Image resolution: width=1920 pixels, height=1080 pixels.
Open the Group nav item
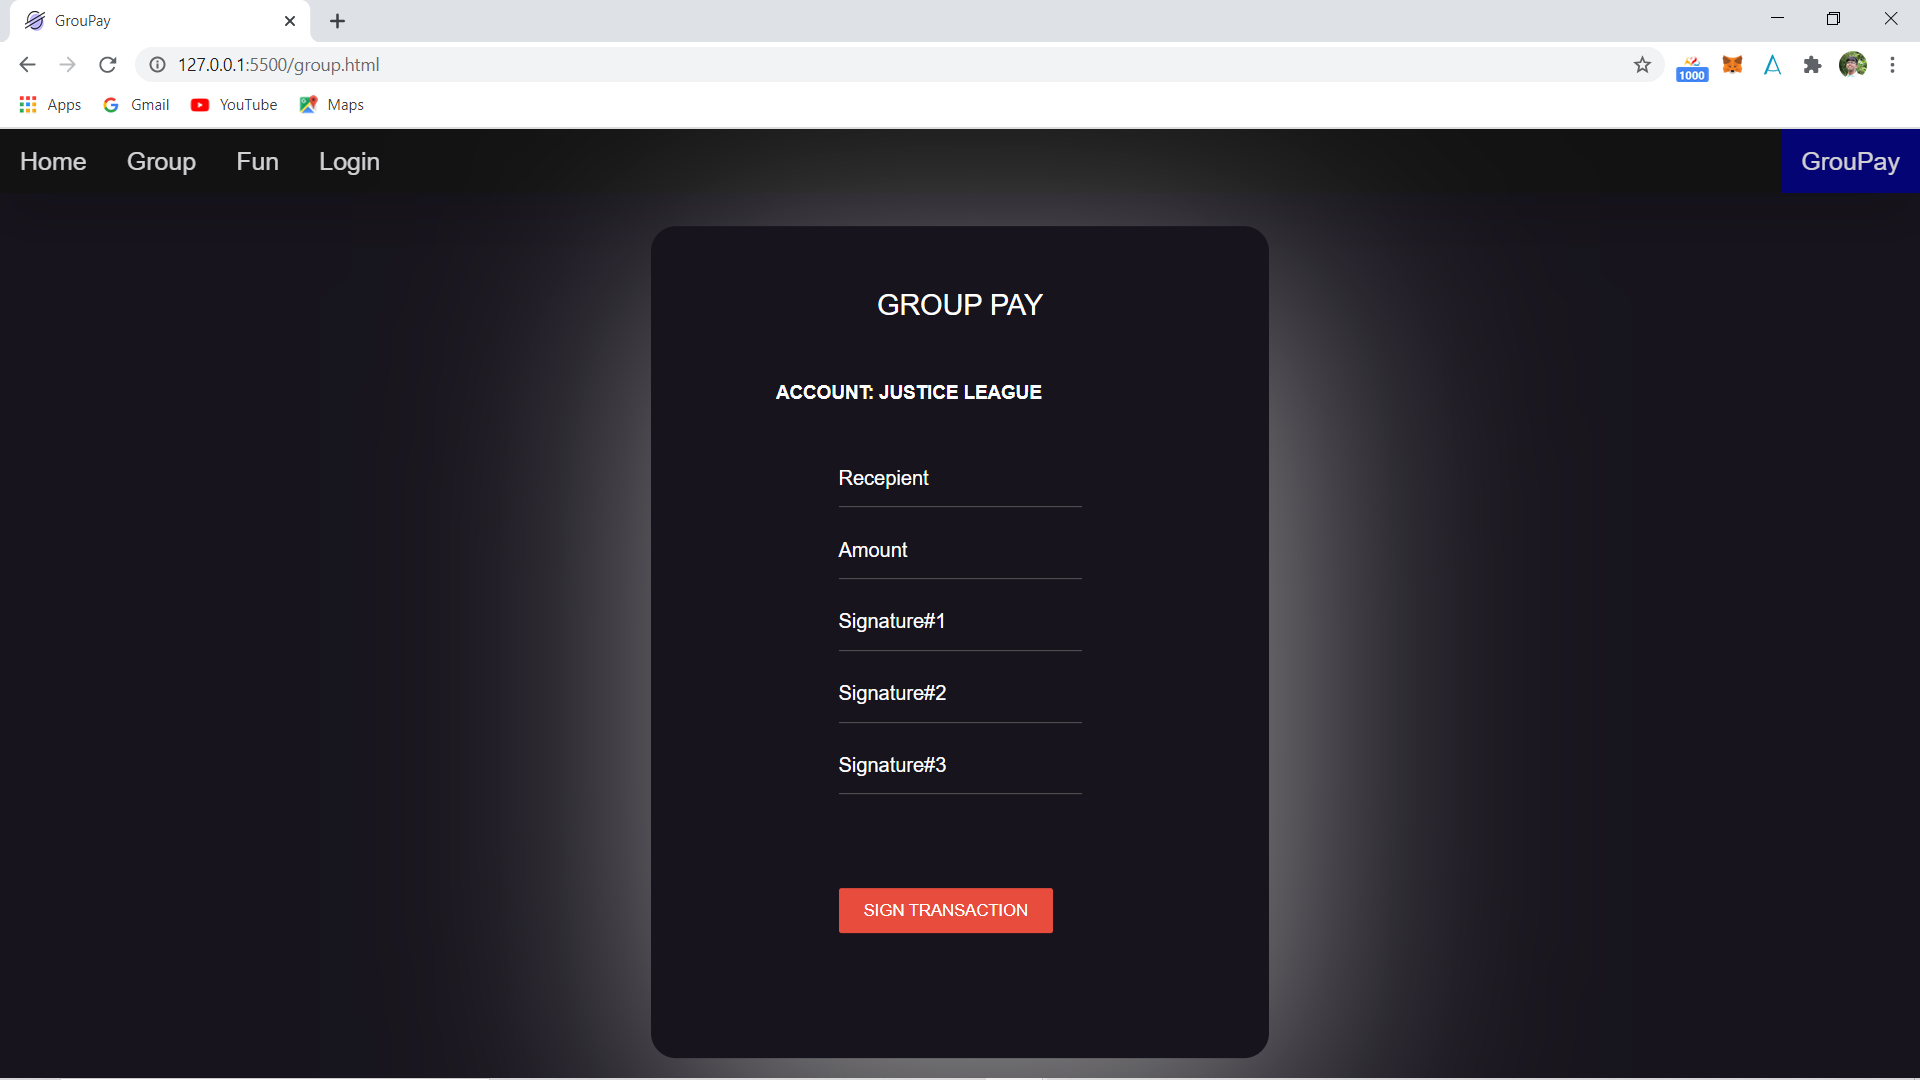161,162
